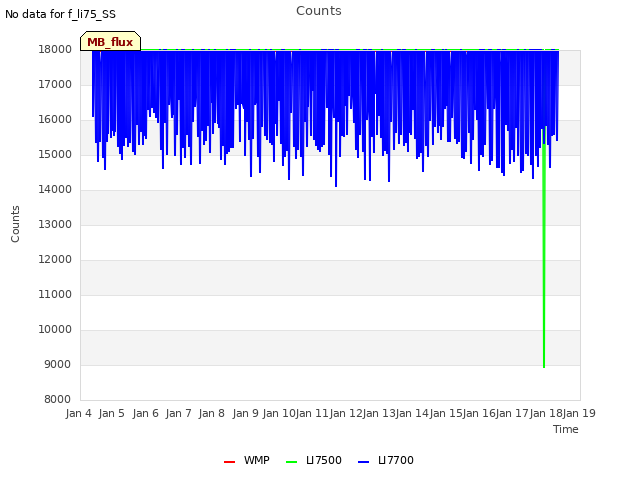Toggle the WMP legend entry

click(247, 460)
